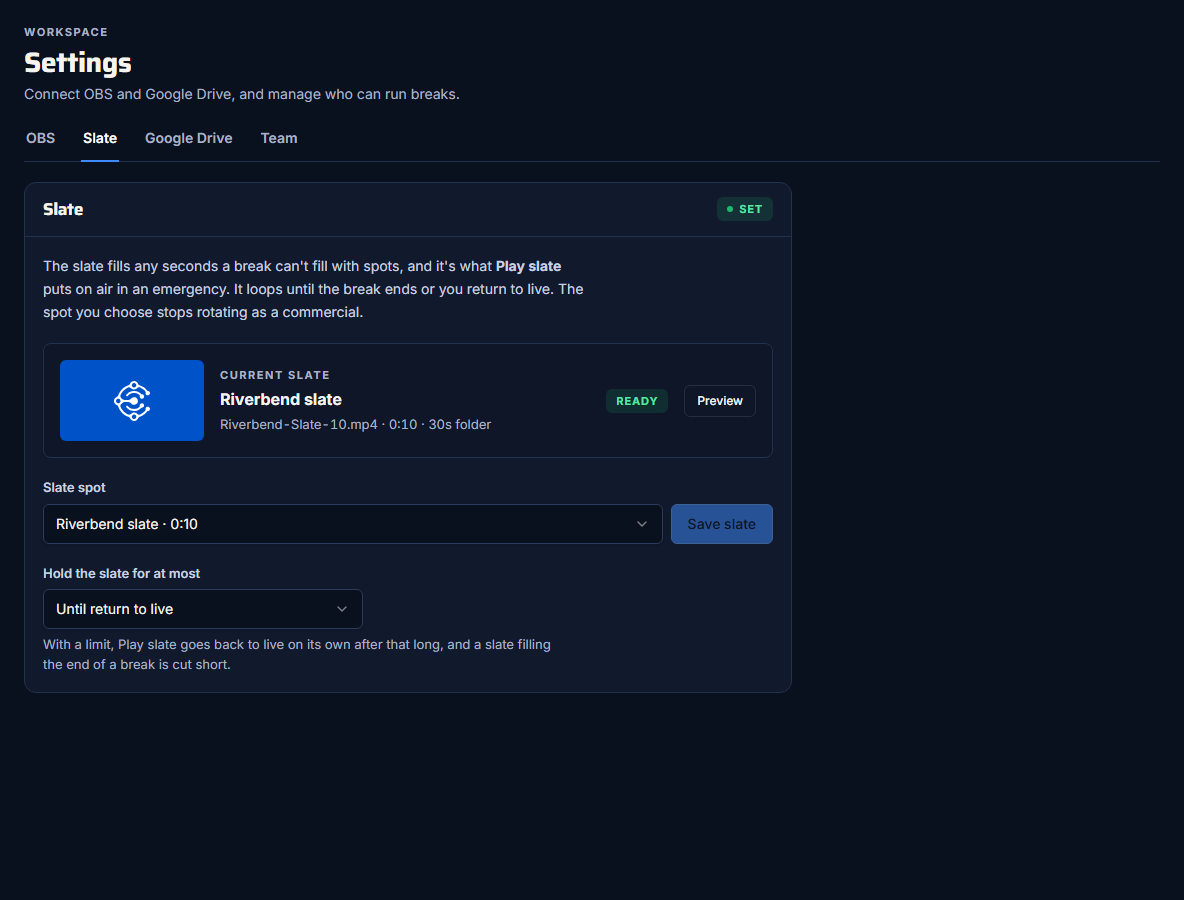Click the READY status badge
This screenshot has width=1184, height=900.
click(x=637, y=401)
